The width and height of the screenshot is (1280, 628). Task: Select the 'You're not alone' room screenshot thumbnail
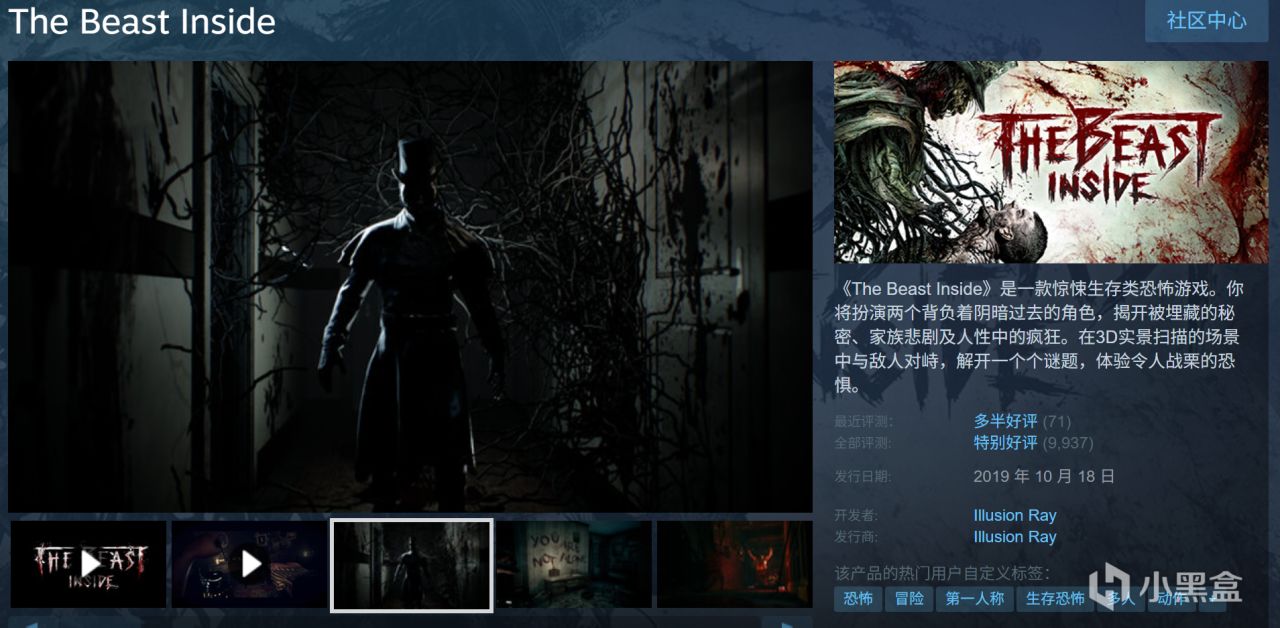click(574, 564)
